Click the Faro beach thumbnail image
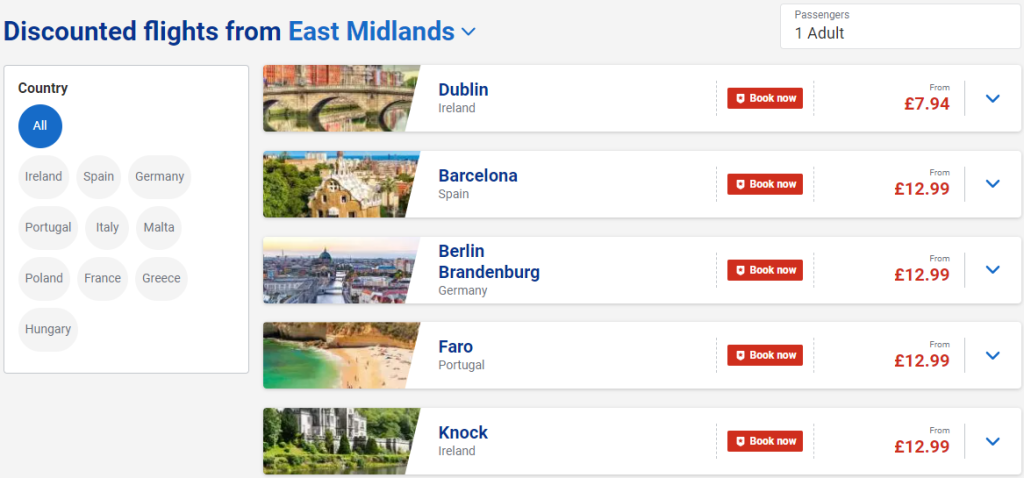This screenshot has height=478, width=1024. (x=341, y=355)
